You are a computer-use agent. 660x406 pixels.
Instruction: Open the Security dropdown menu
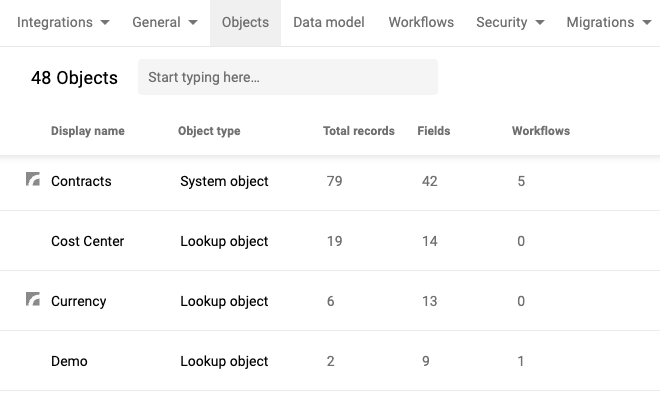pyautogui.click(x=510, y=22)
